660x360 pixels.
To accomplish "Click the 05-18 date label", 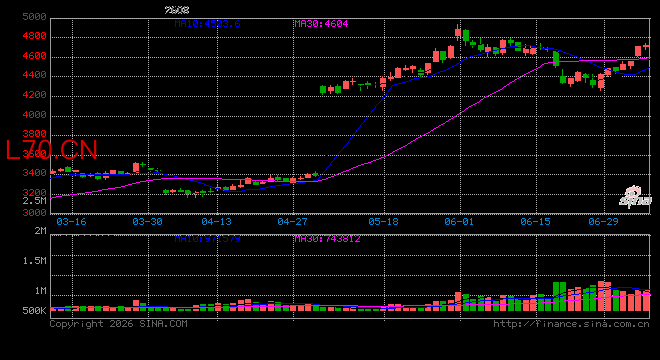I will click(383, 221).
